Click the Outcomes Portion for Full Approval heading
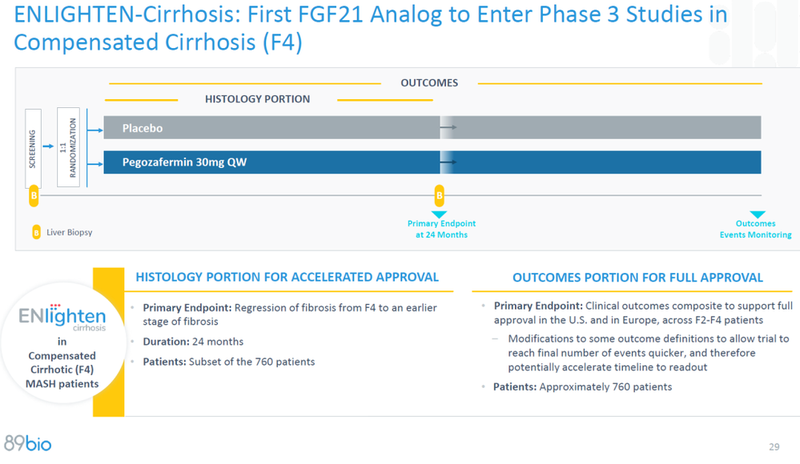 (637, 277)
